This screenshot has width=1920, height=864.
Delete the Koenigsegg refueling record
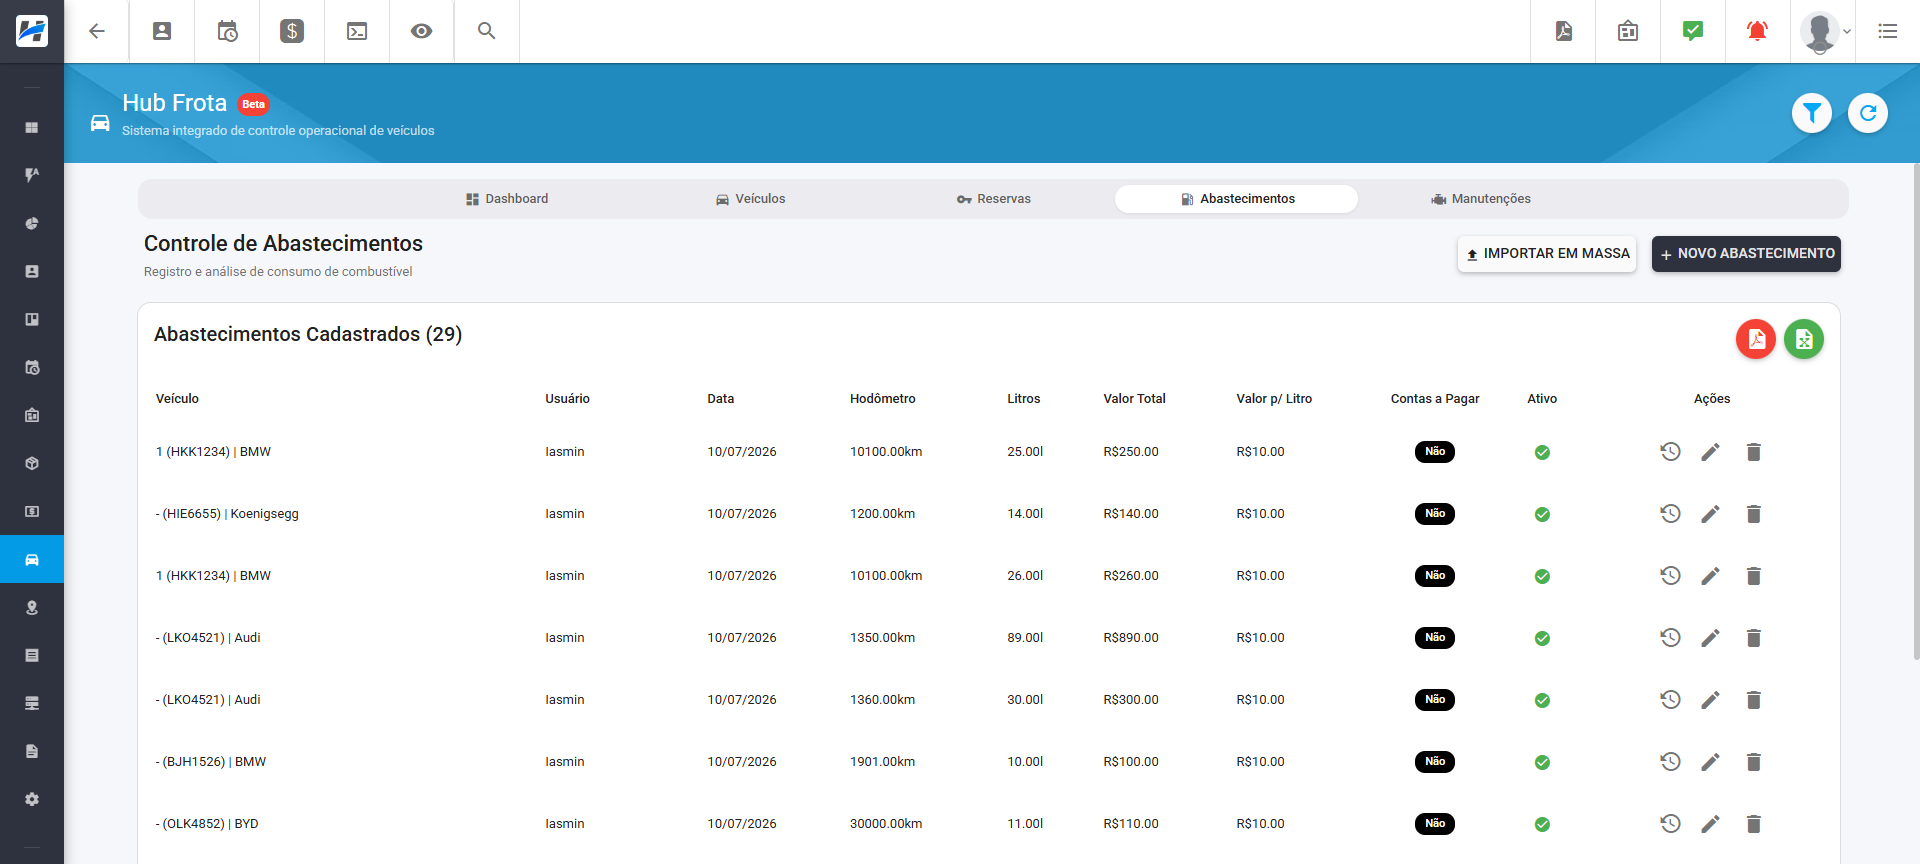pyautogui.click(x=1753, y=514)
